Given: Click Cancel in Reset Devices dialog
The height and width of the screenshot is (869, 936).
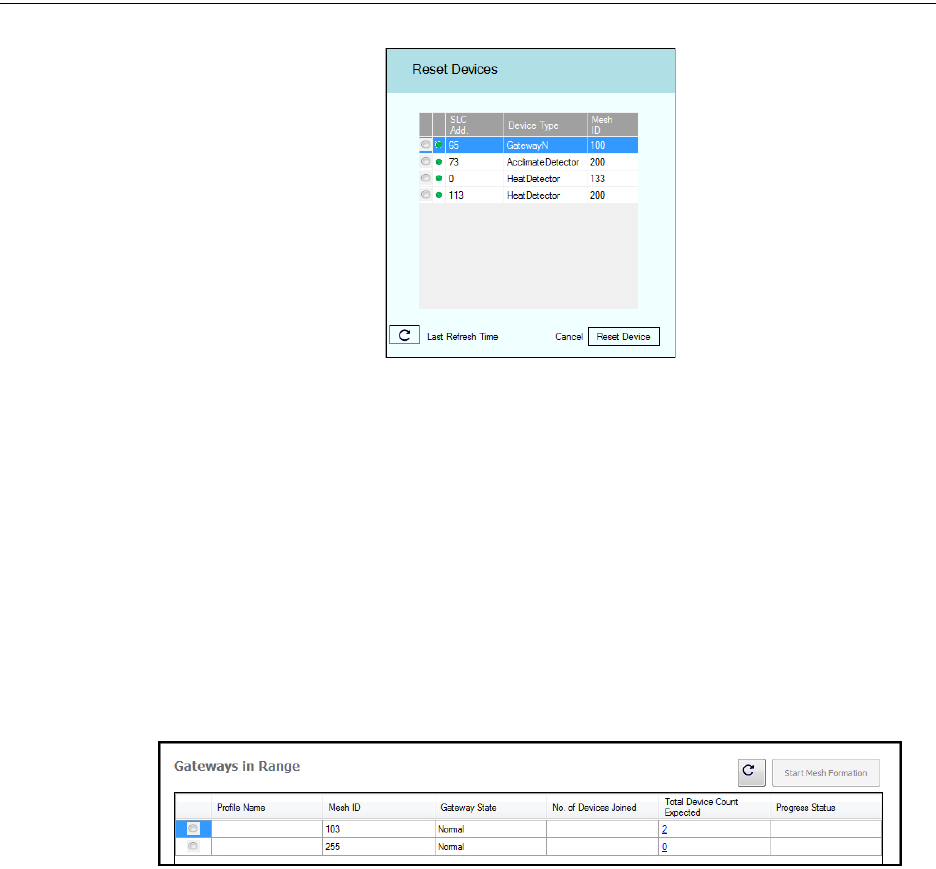Looking at the screenshot, I should point(569,337).
